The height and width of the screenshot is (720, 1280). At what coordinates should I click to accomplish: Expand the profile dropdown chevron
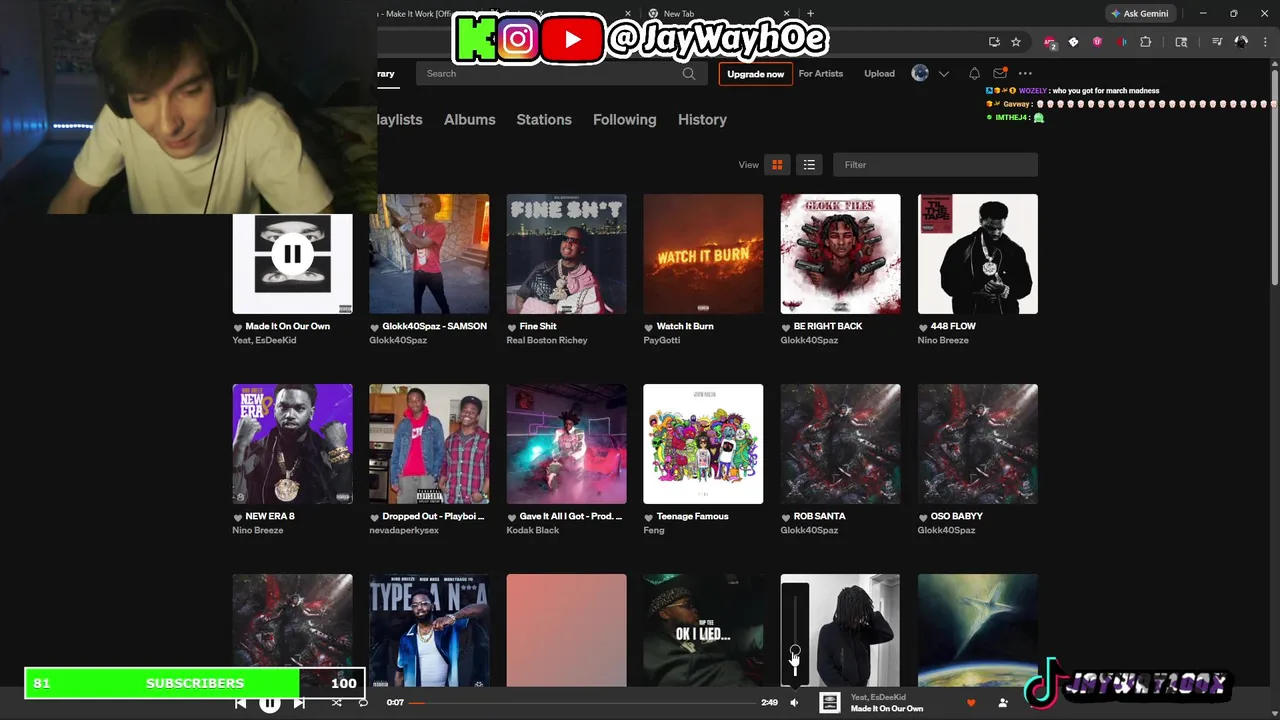(943, 73)
